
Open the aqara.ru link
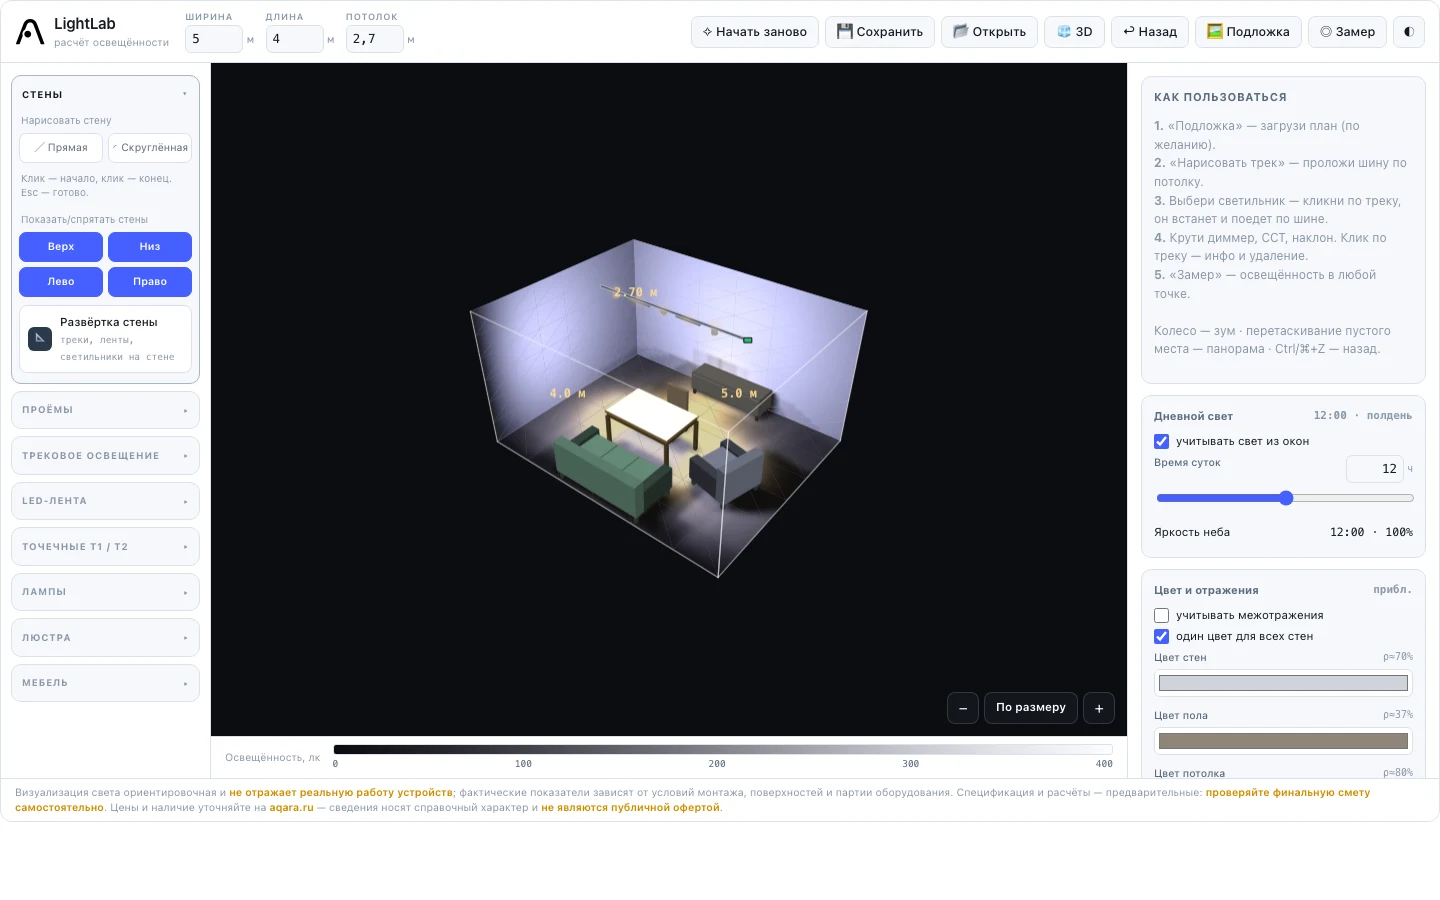coord(291,808)
